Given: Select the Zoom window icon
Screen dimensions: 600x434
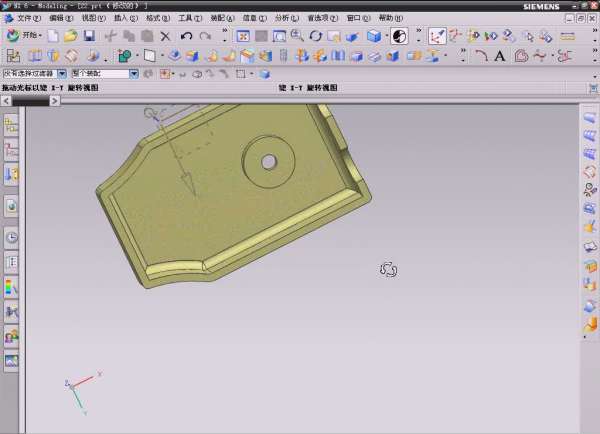Looking at the screenshot, I should coord(279,36).
